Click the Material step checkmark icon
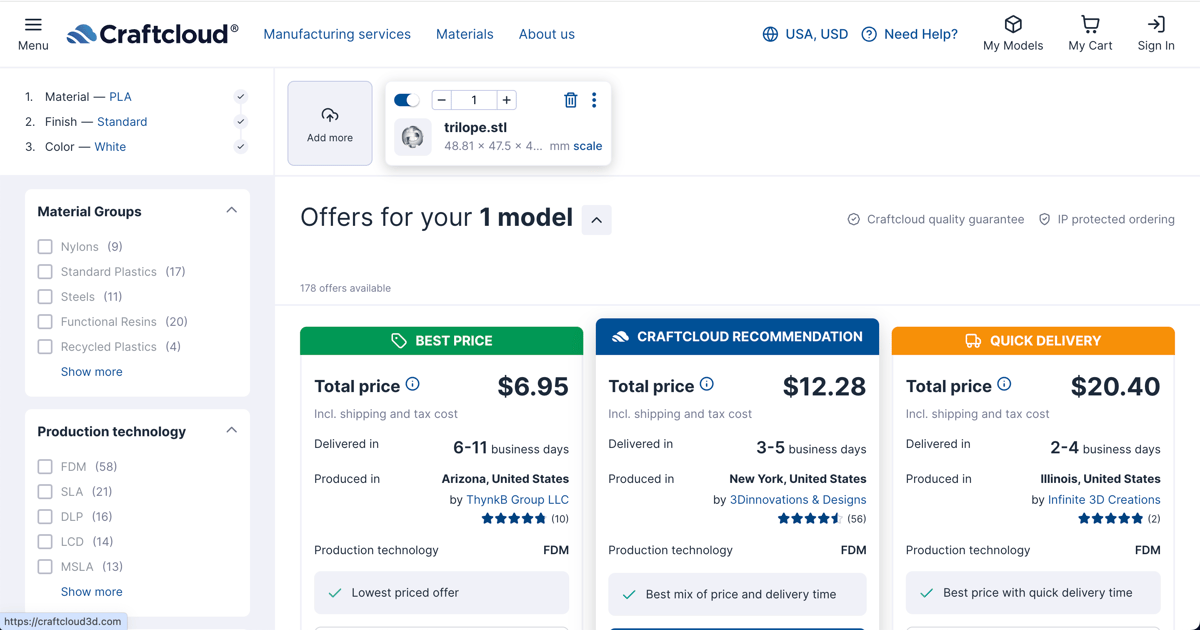Screen dimensions: 1200x630 [x=240, y=97]
